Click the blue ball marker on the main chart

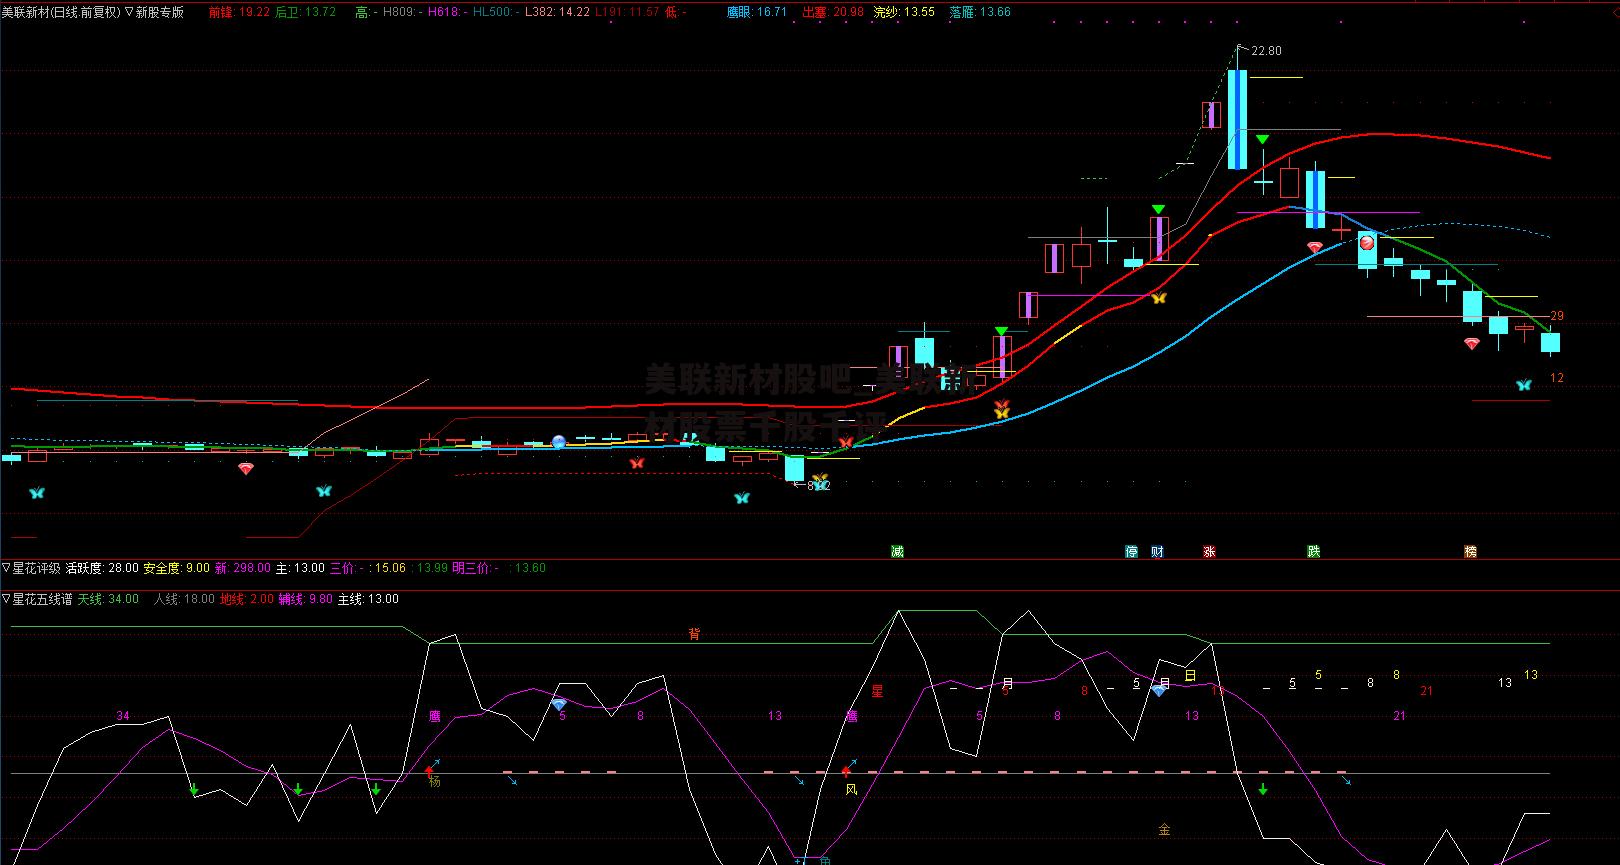(559, 442)
